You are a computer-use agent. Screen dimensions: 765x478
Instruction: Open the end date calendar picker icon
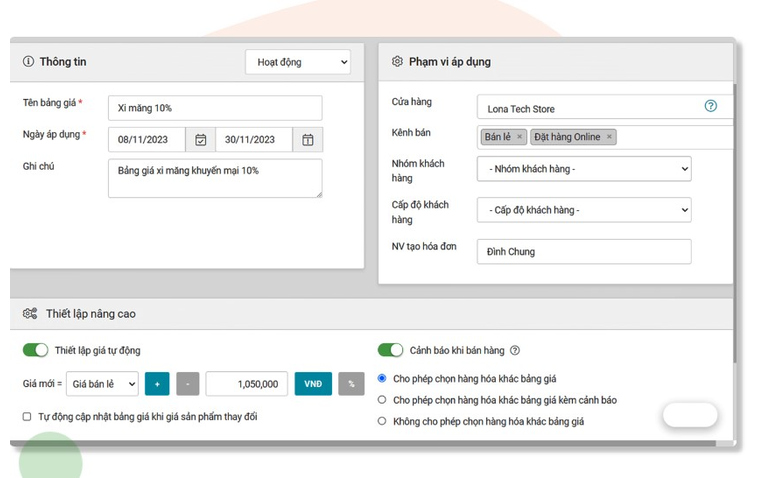[307, 140]
